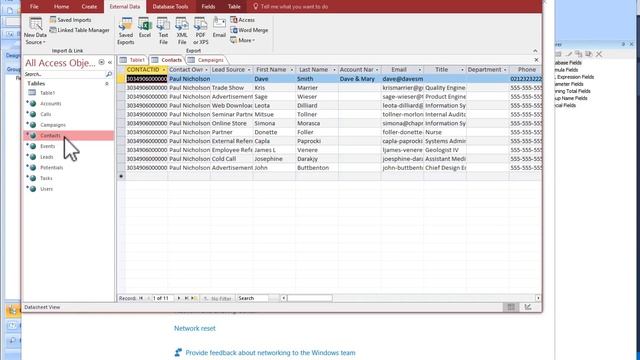
Task: Switch to the Table ribbon tab
Action: 234,7
